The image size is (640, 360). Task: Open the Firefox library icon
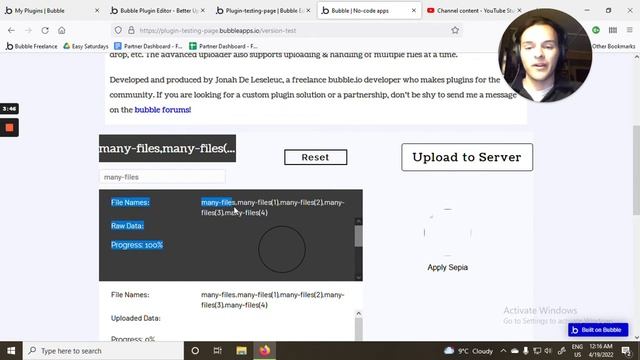(x=613, y=30)
